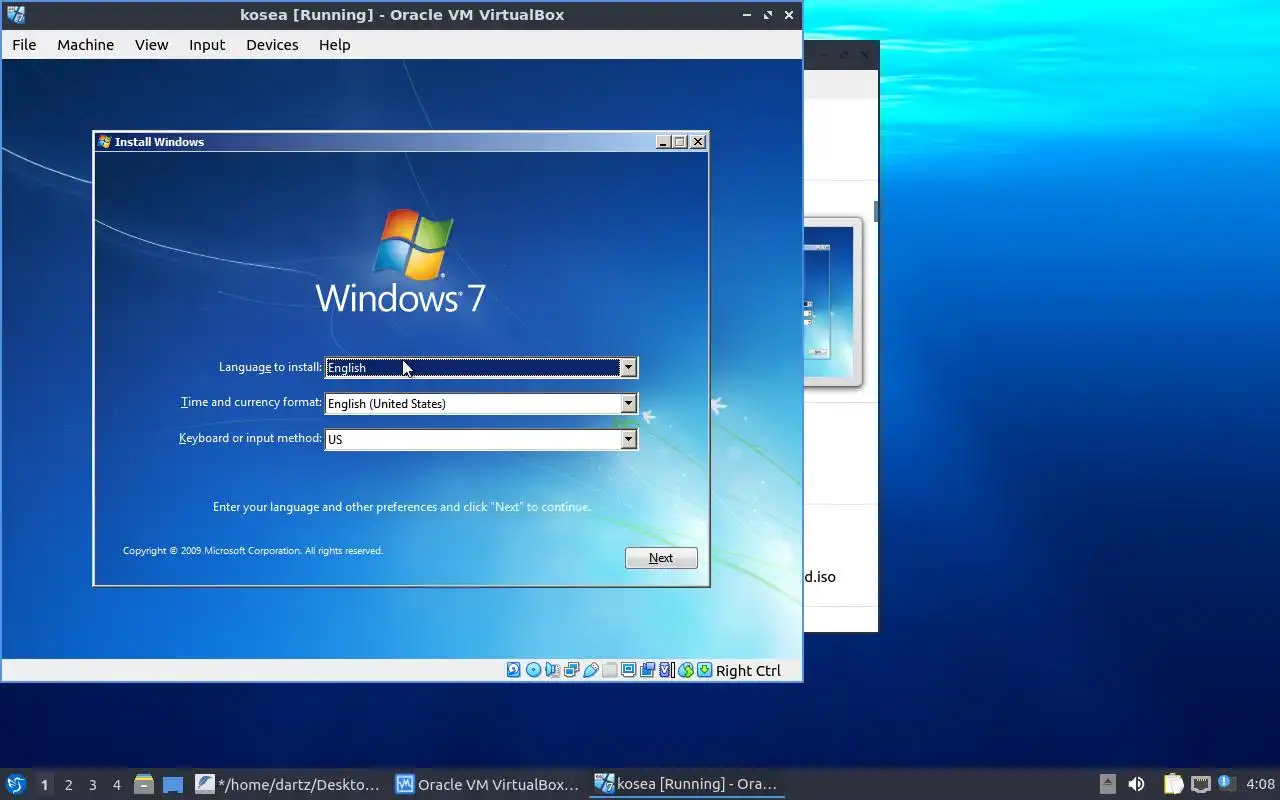The width and height of the screenshot is (1280, 800).
Task: Switch to kosea [Running] taskbar entry
Action: click(x=687, y=784)
